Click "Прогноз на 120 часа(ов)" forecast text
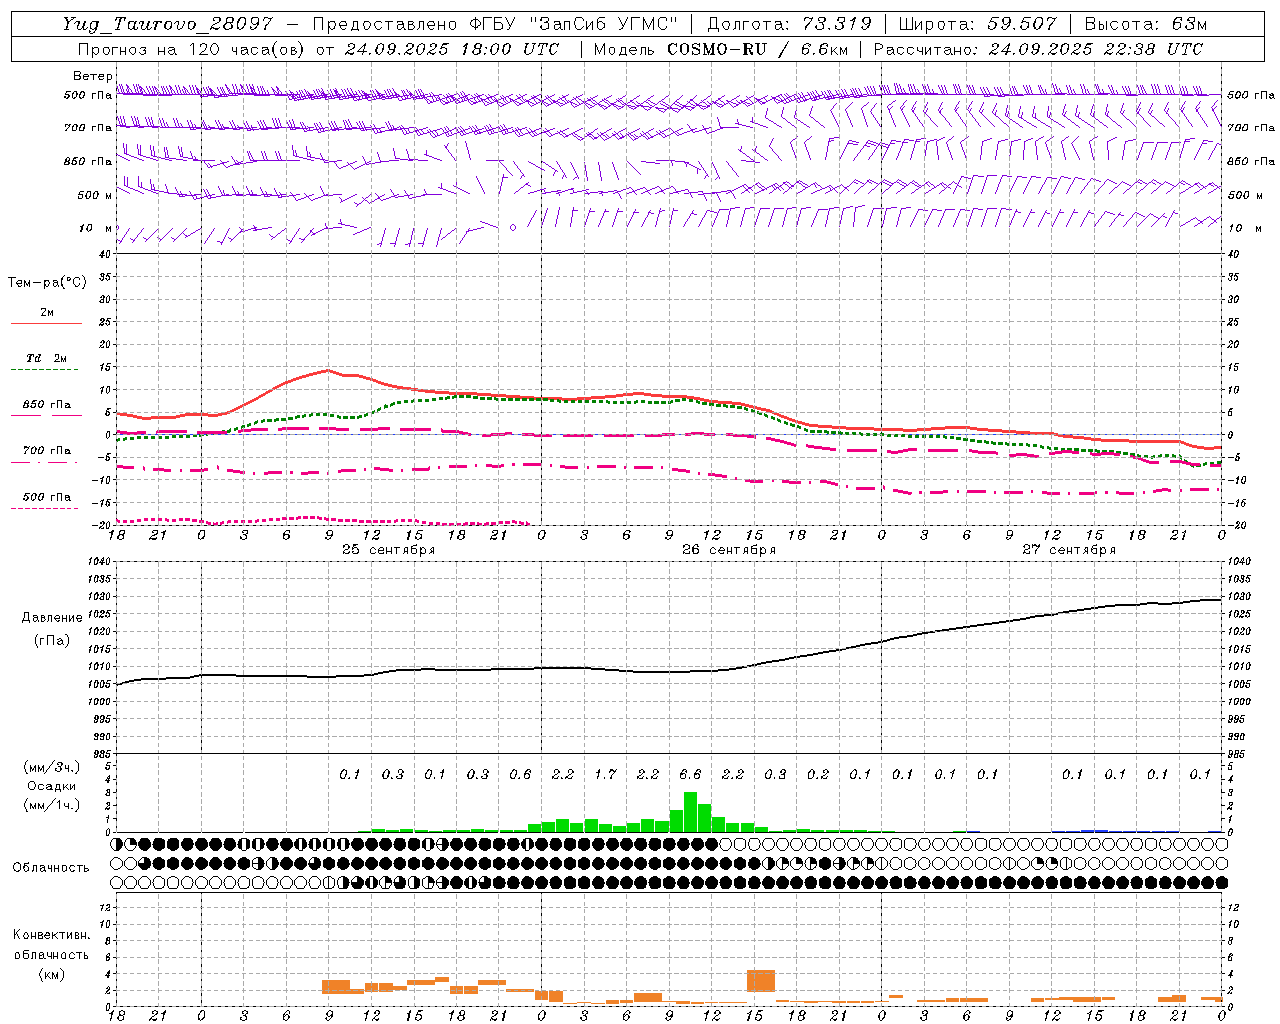Screen dimensions: 1280x1024 click(191, 49)
